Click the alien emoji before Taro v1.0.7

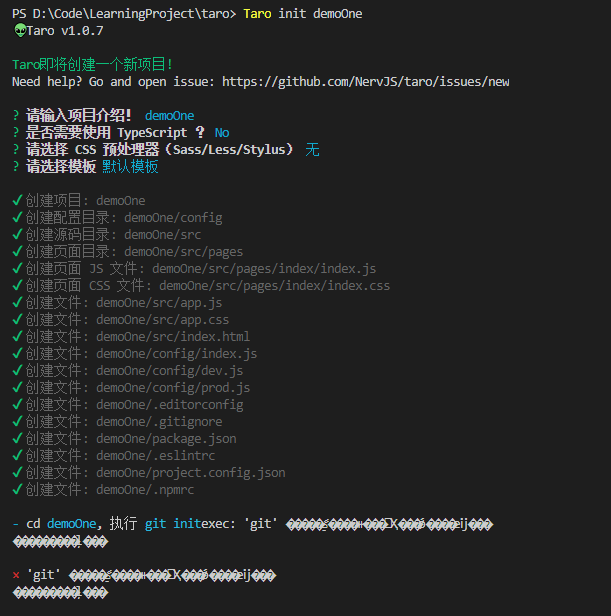coord(20,31)
